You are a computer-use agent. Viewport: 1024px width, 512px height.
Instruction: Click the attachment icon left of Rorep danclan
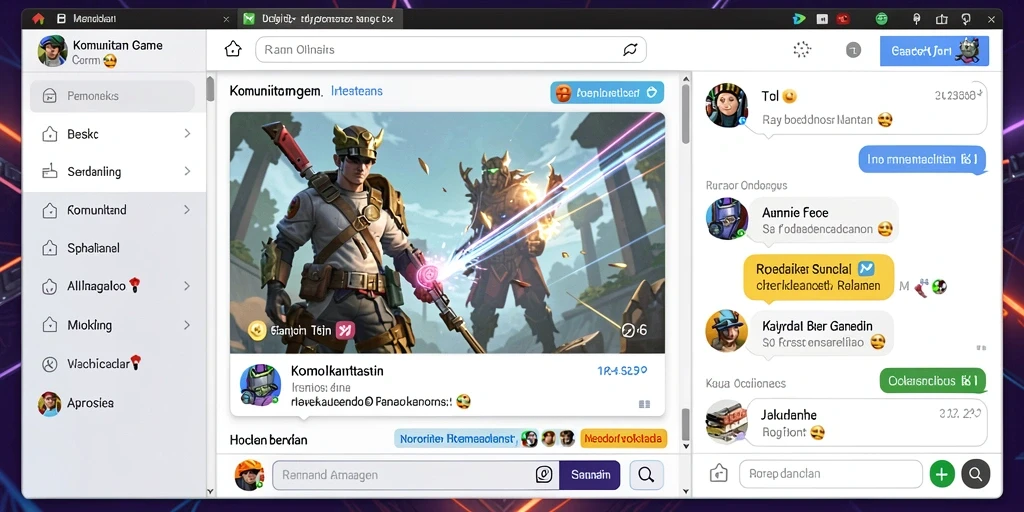pos(718,473)
